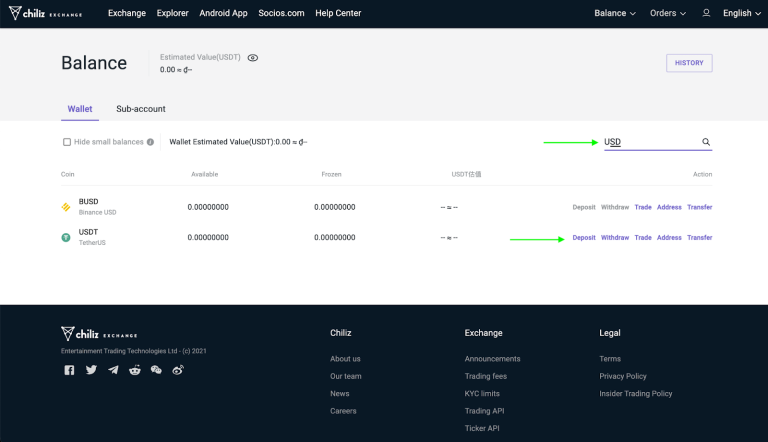Expand the Orders dropdown in header

[668, 13]
